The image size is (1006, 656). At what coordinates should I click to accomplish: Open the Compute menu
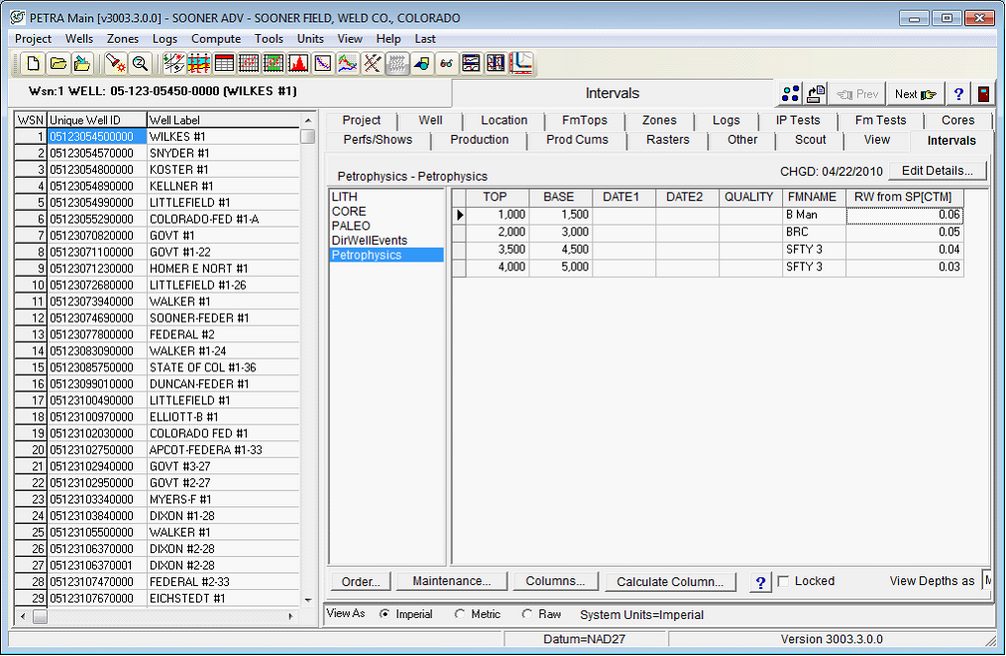216,38
